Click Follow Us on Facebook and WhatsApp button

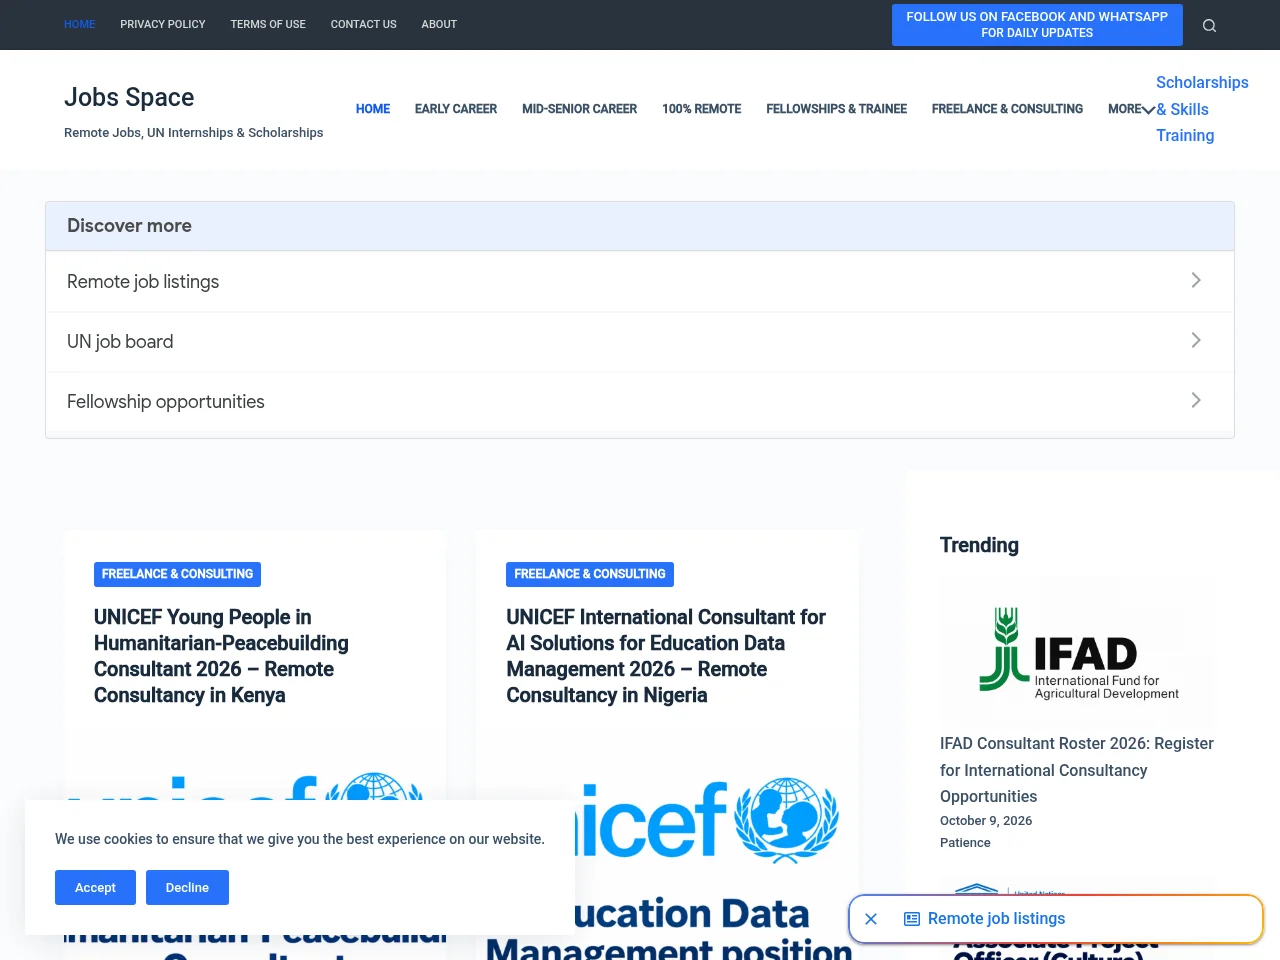pyautogui.click(x=1037, y=25)
